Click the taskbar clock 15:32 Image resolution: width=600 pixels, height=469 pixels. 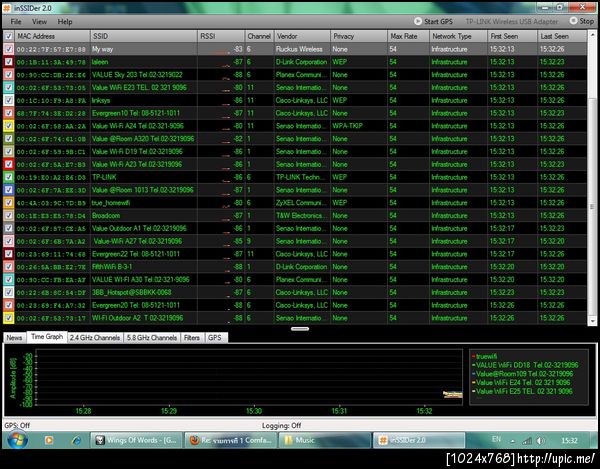569,440
